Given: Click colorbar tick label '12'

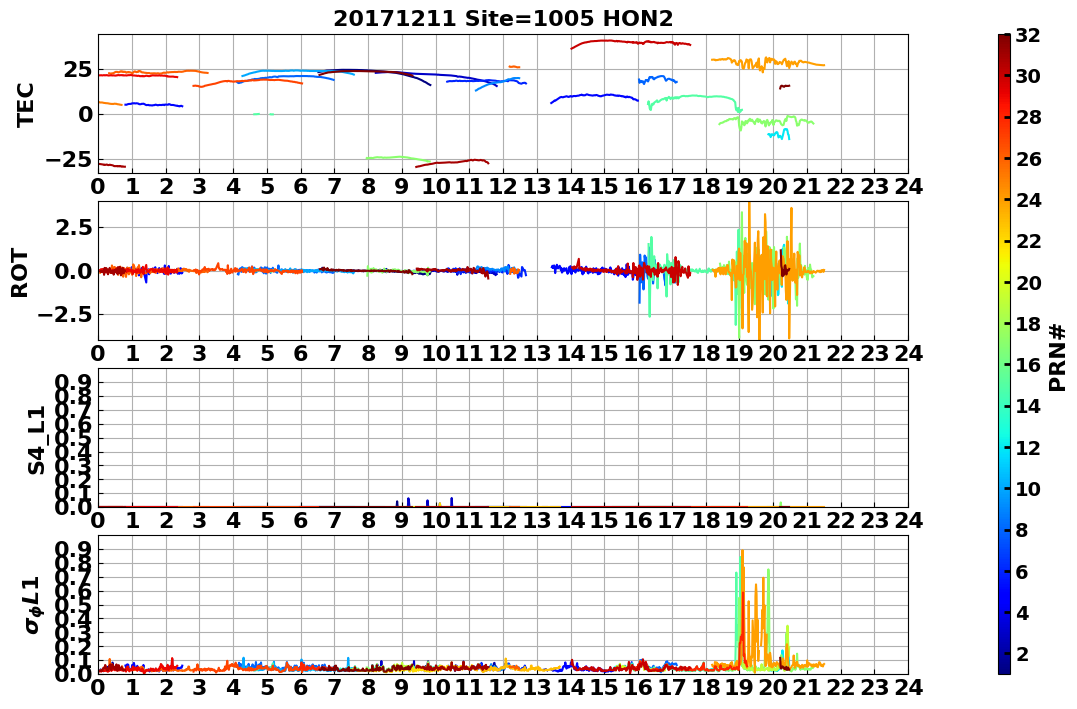Looking at the screenshot, I should [1029, 447].
